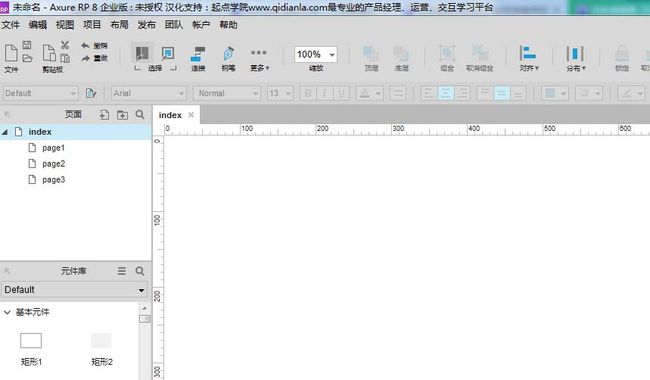Open the 编辑 menu

[38, 25]
